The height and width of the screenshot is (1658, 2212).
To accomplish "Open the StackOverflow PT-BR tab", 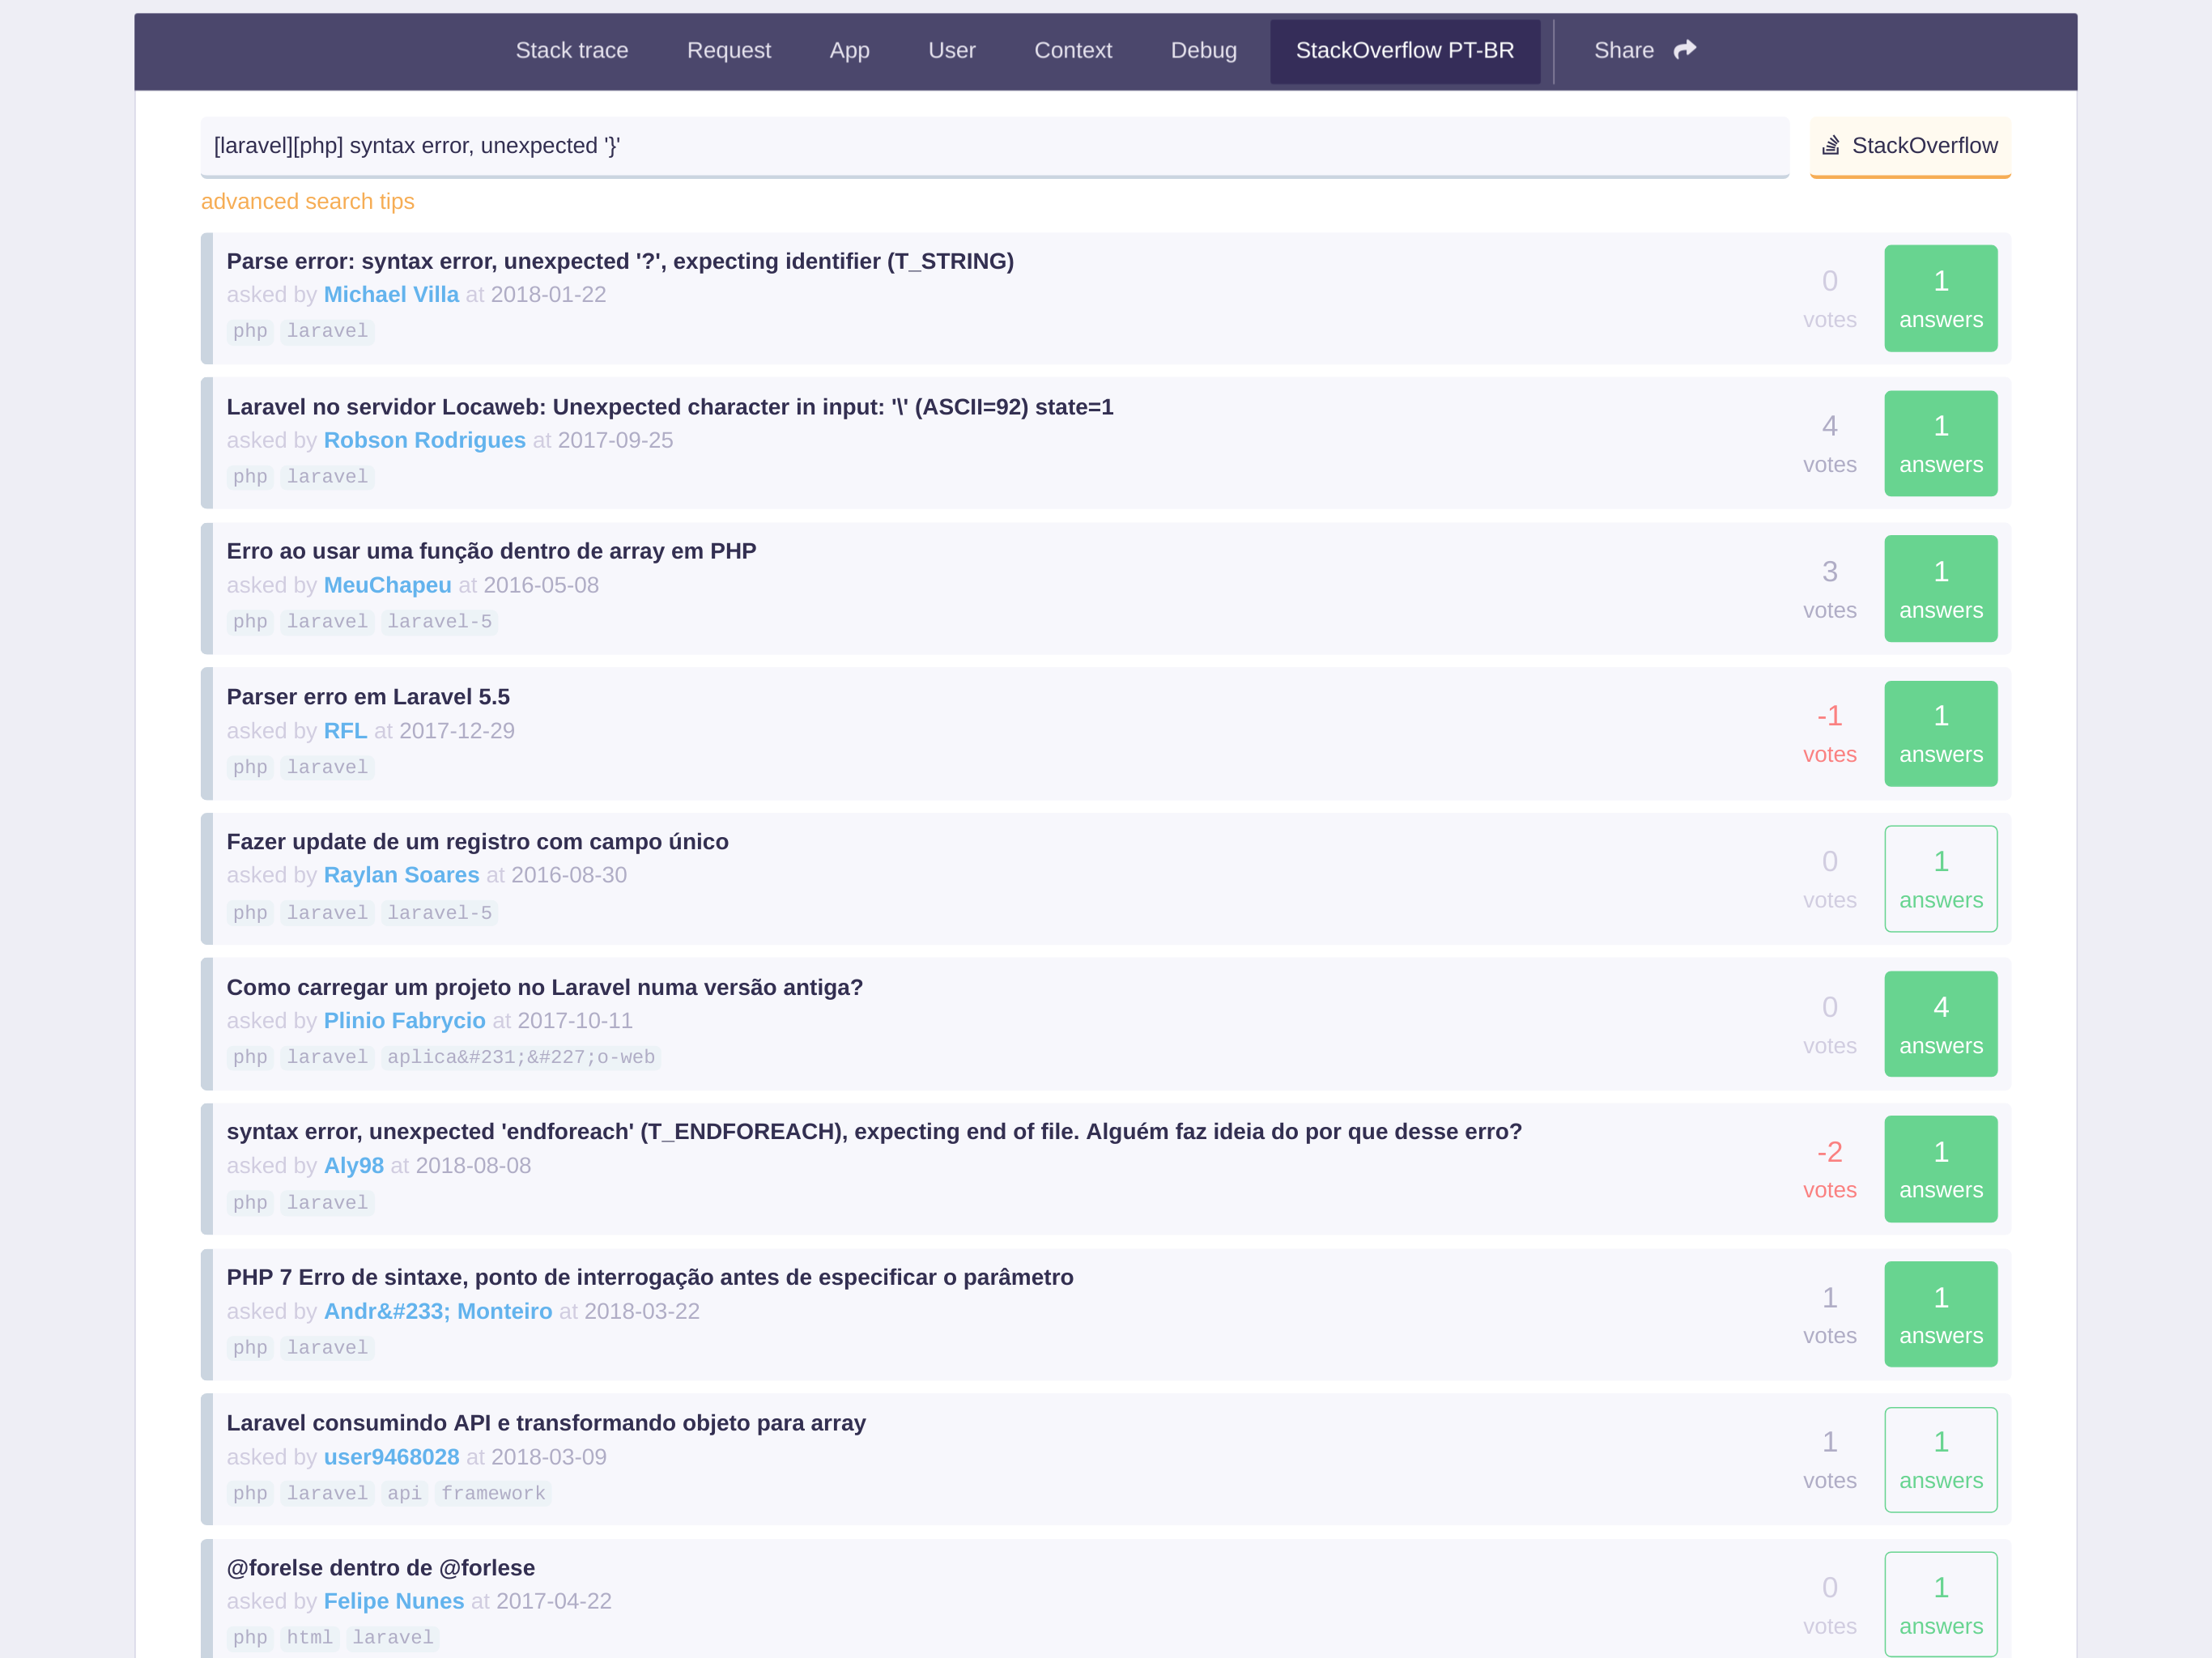I will pos(1404,50).
